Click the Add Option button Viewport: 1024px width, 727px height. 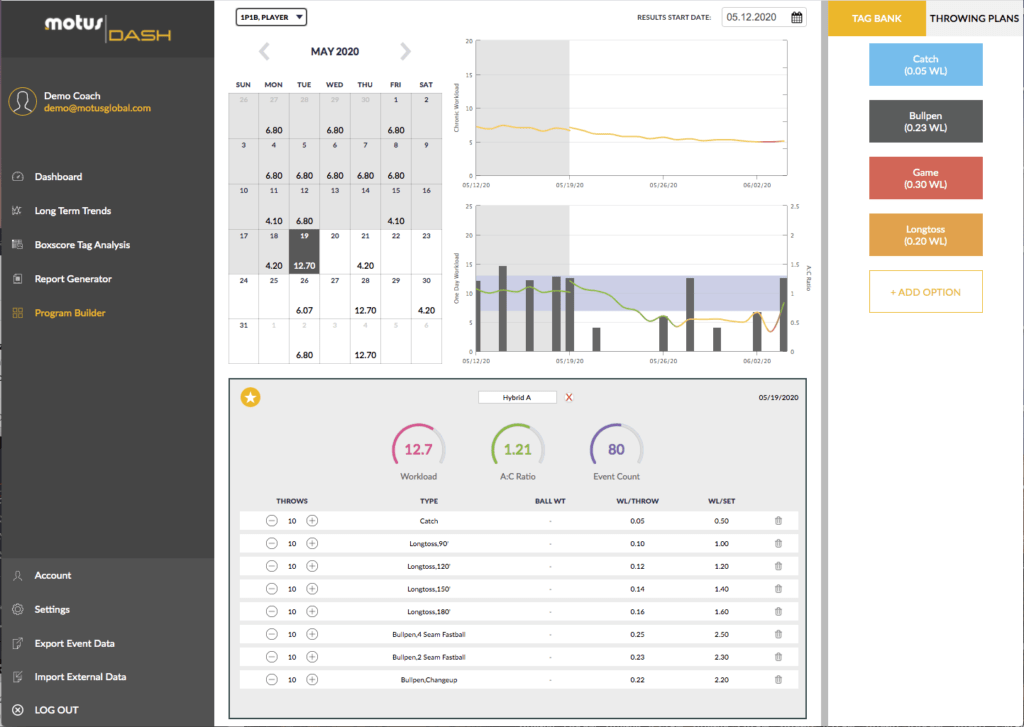(925, 291)
